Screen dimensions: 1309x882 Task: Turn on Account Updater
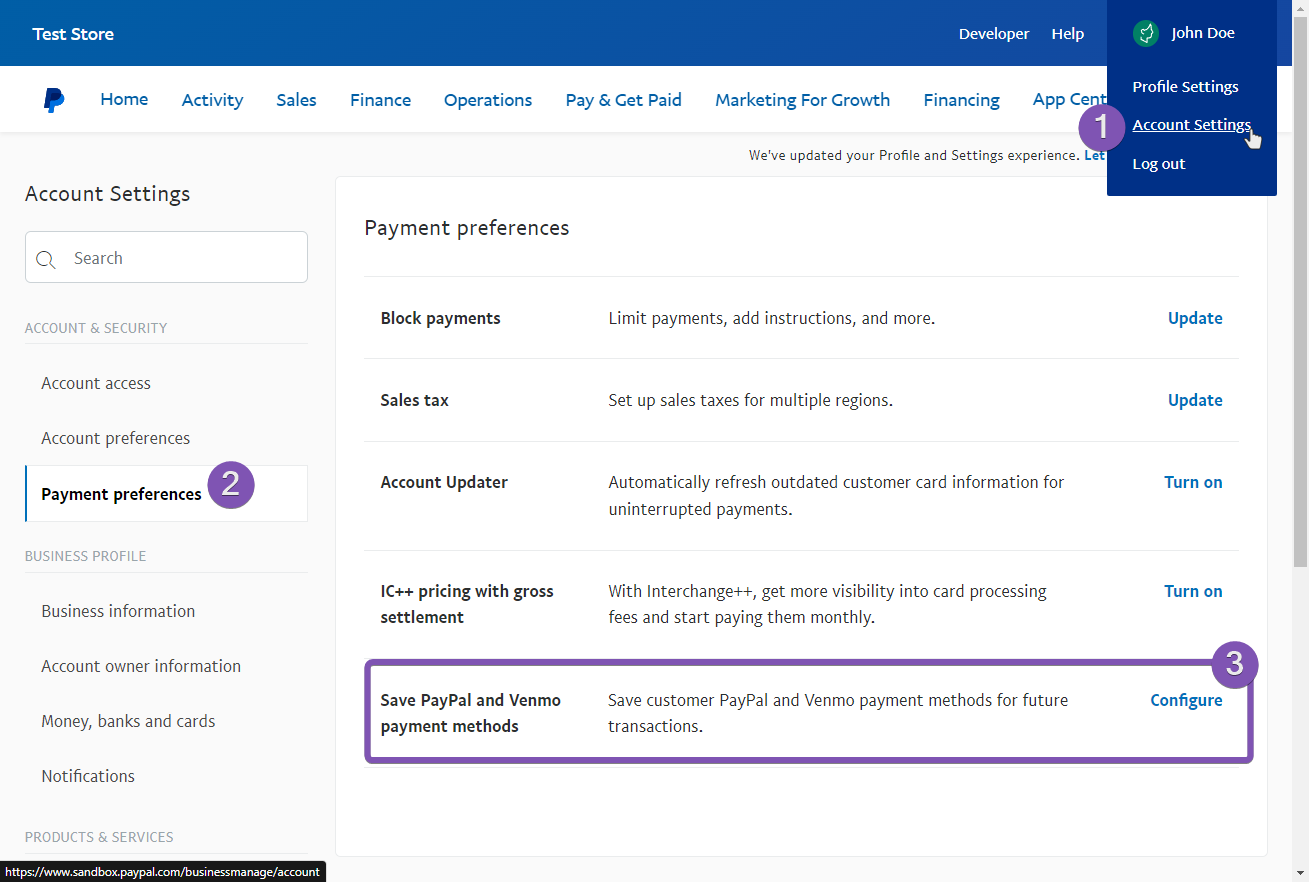coord(1192,482)
